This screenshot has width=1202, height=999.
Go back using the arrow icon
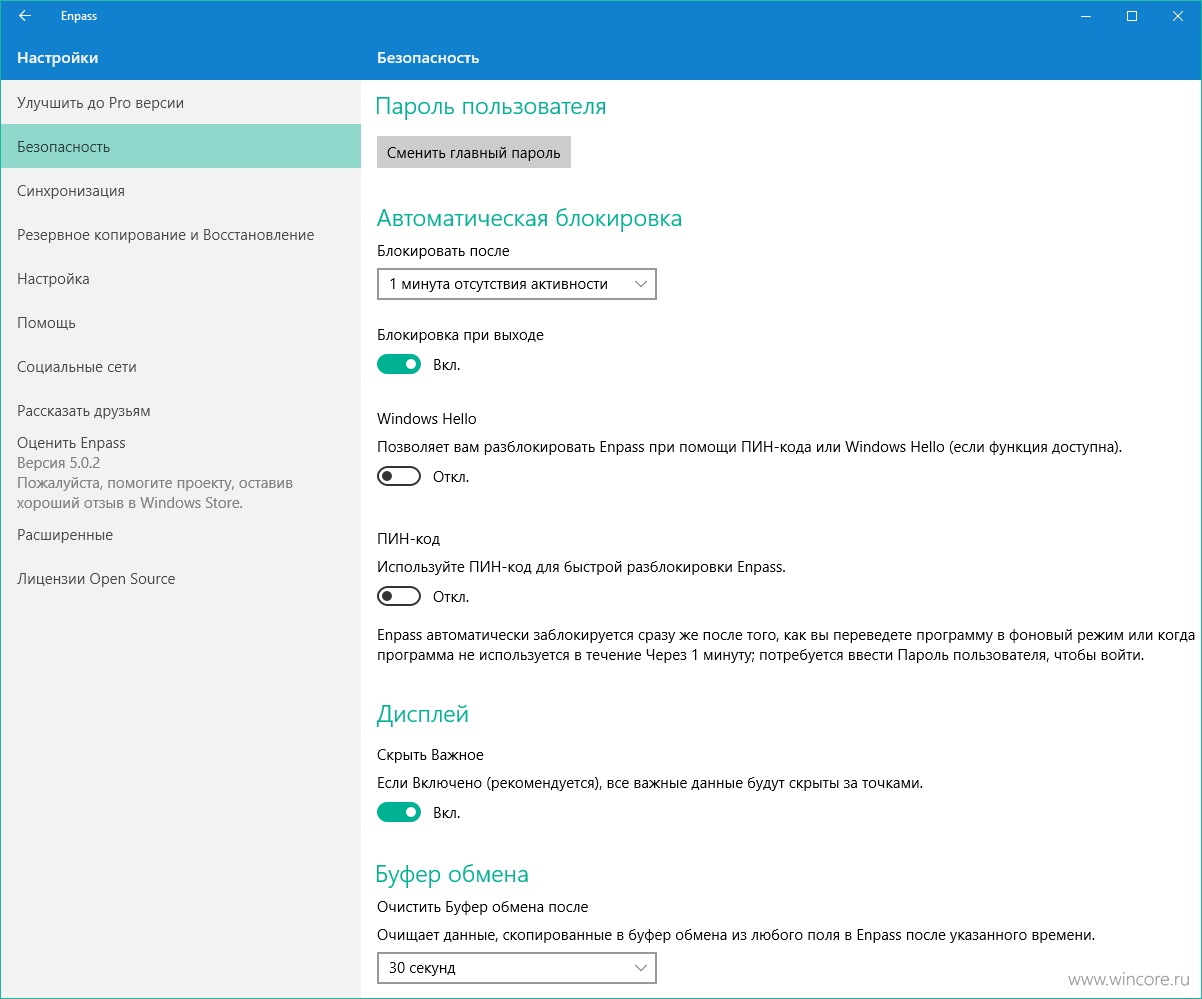25,16
